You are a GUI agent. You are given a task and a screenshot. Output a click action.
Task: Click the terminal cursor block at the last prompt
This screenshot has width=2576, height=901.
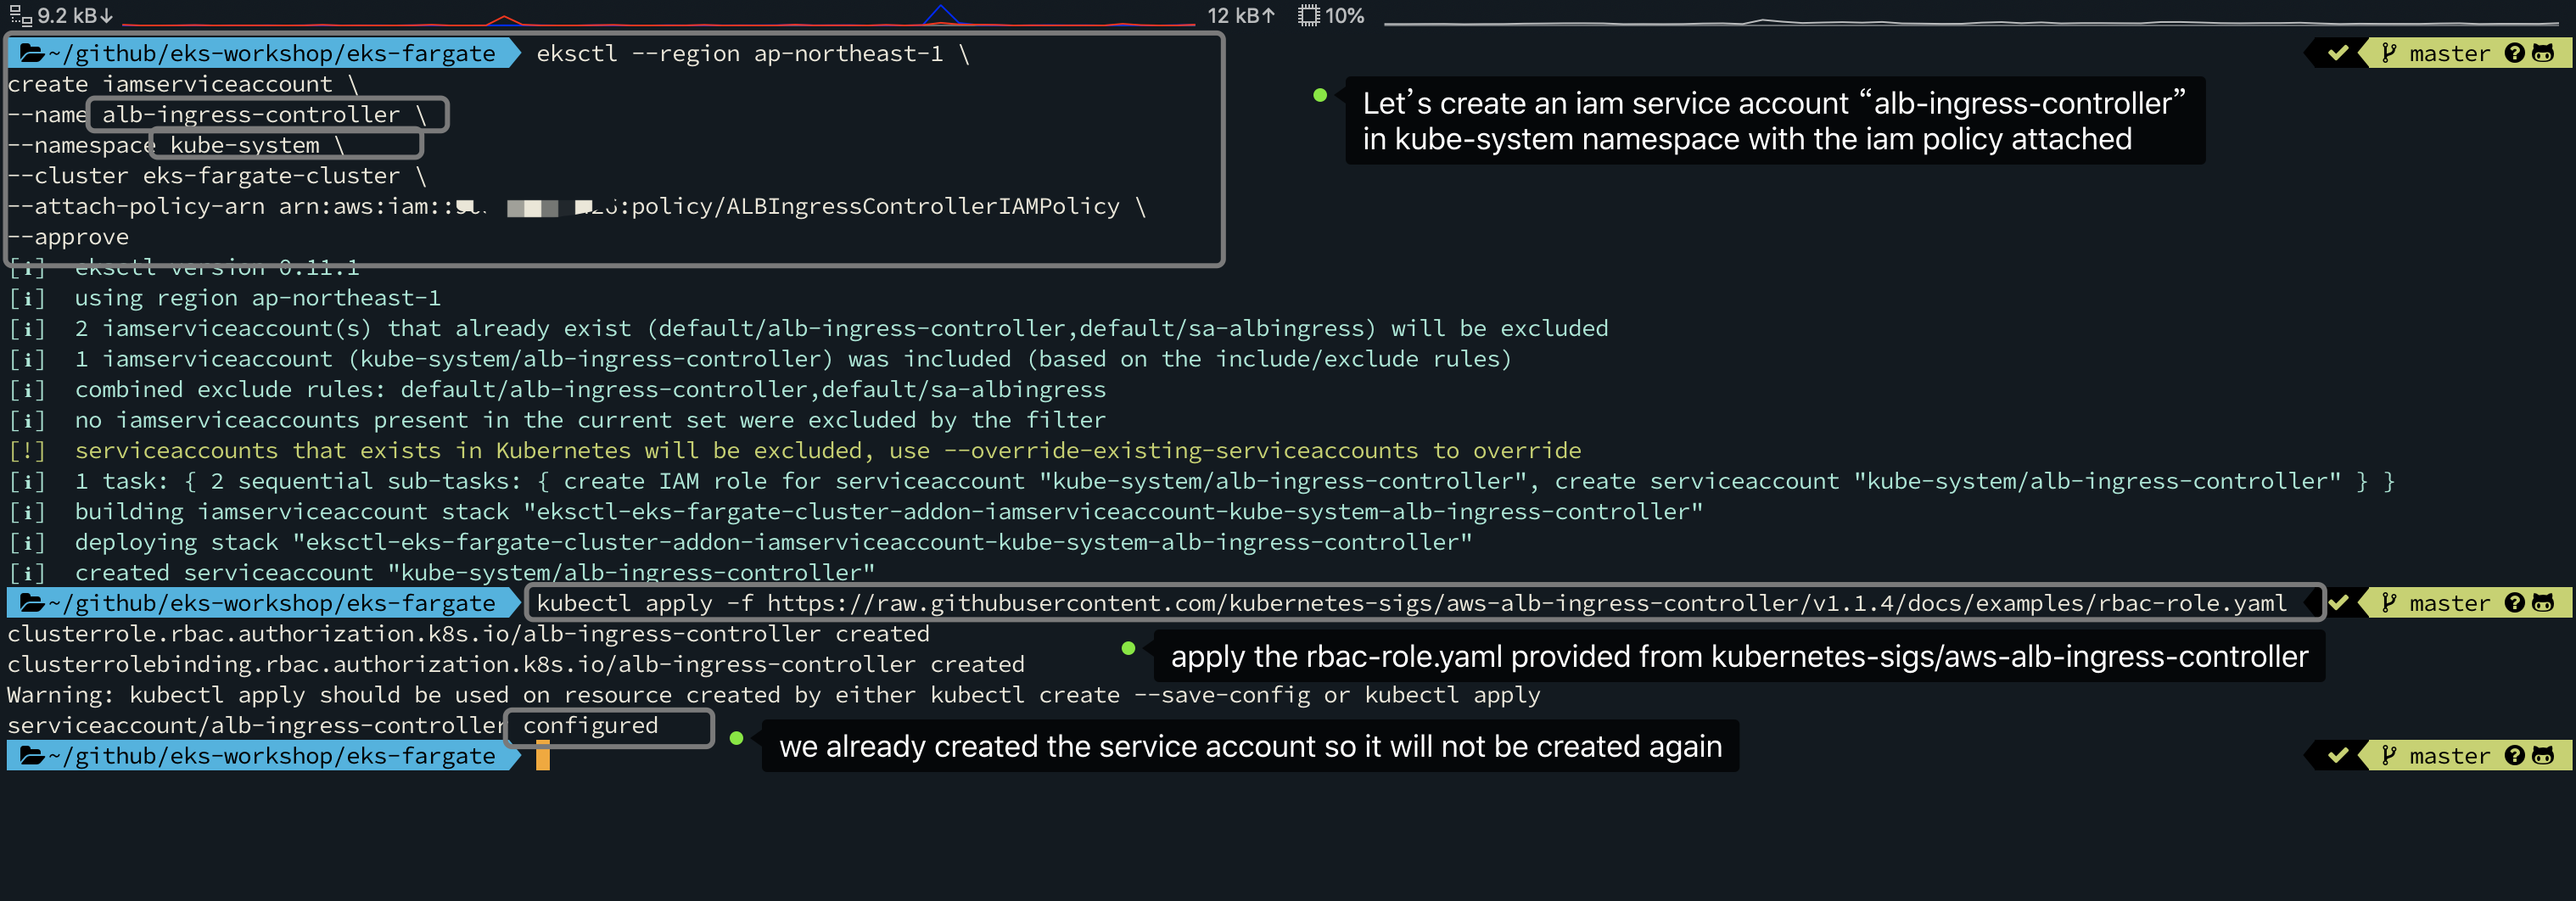pos(543,756)
